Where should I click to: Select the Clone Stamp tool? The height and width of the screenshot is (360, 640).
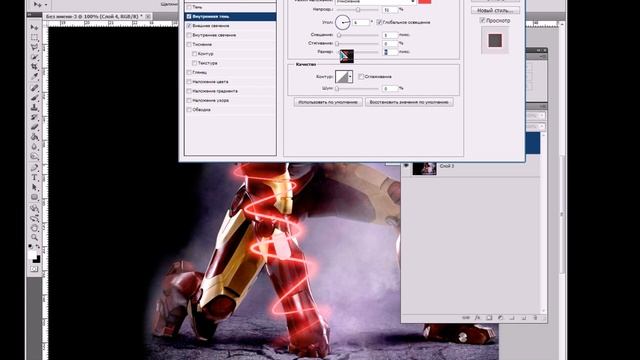(35, 107)
